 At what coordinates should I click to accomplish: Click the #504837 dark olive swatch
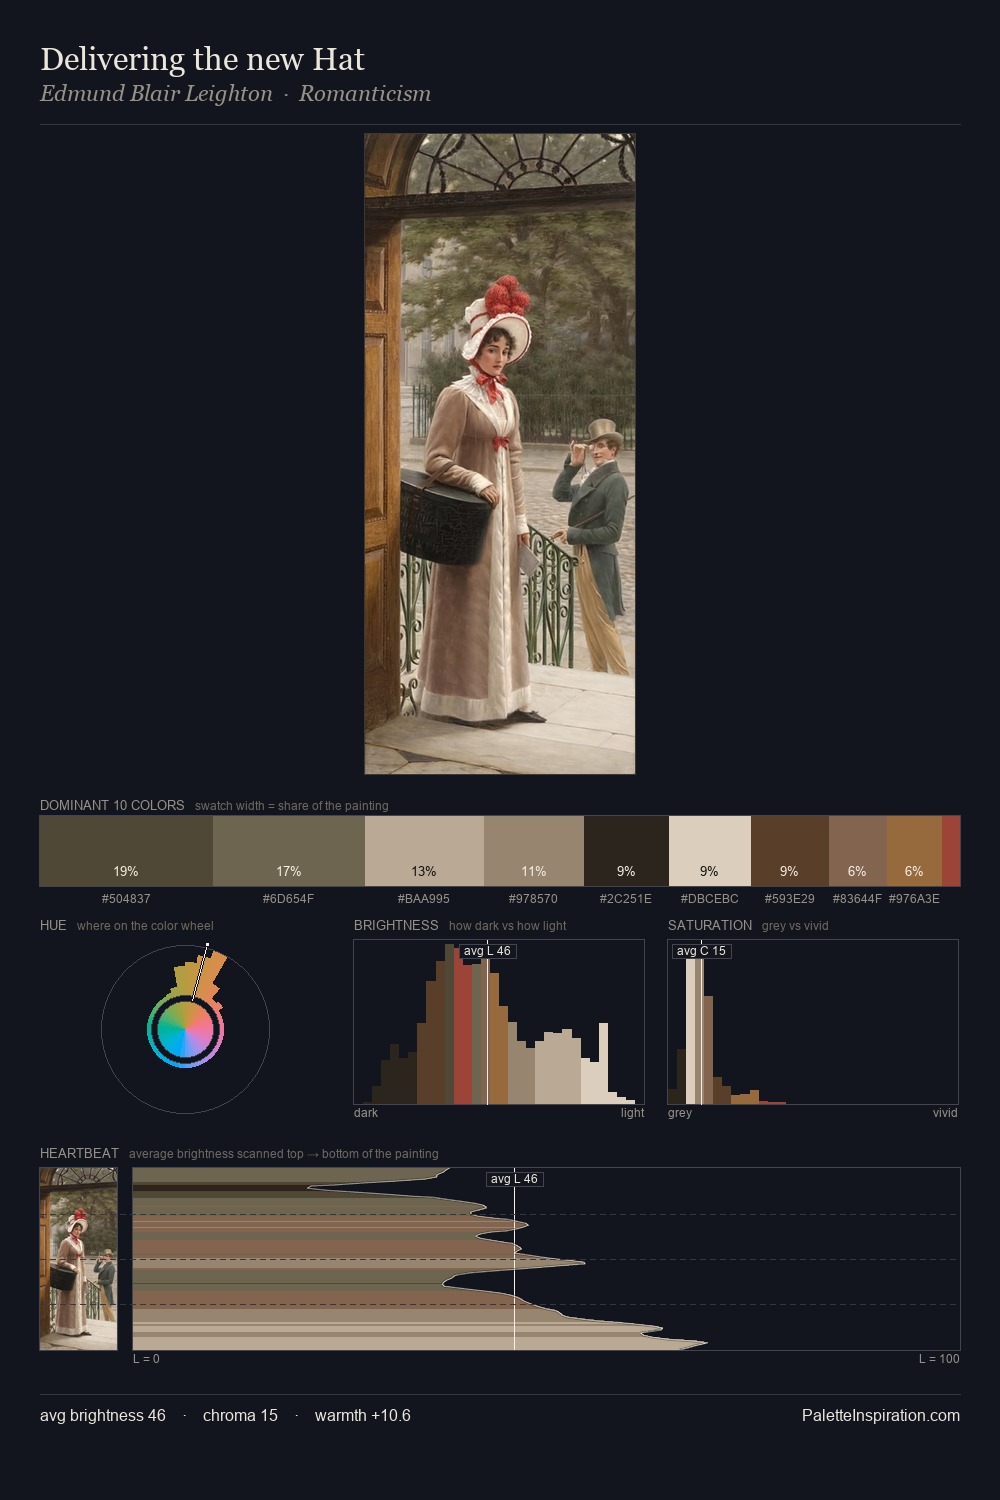[126, 851]
